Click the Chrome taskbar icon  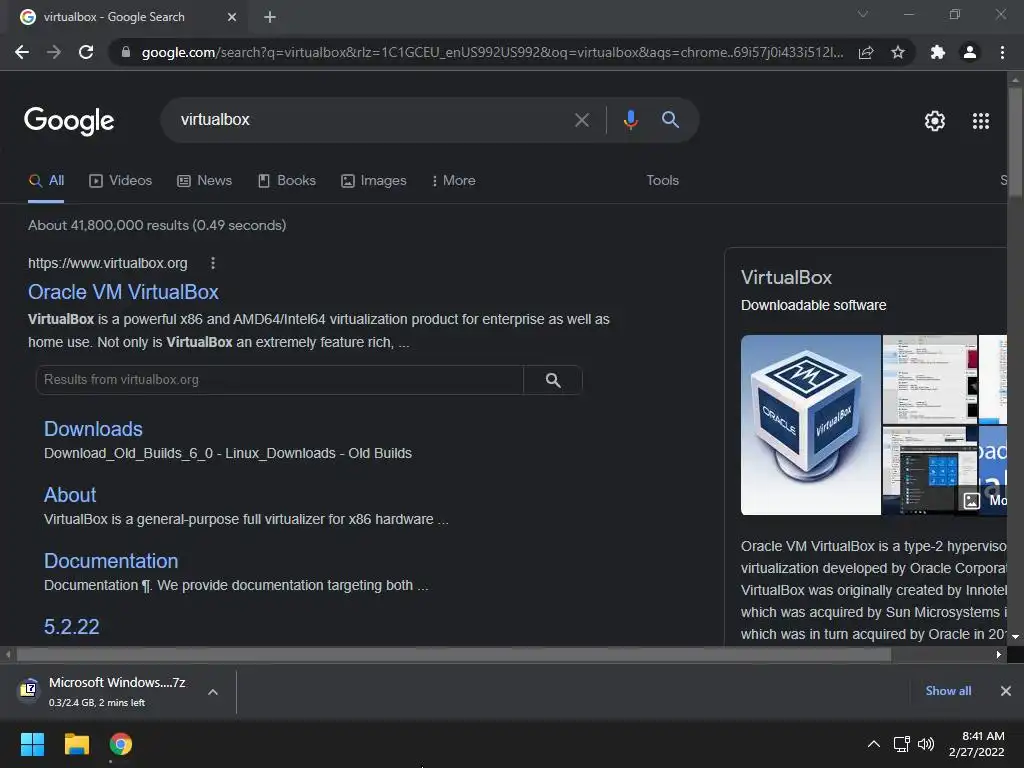121,744
